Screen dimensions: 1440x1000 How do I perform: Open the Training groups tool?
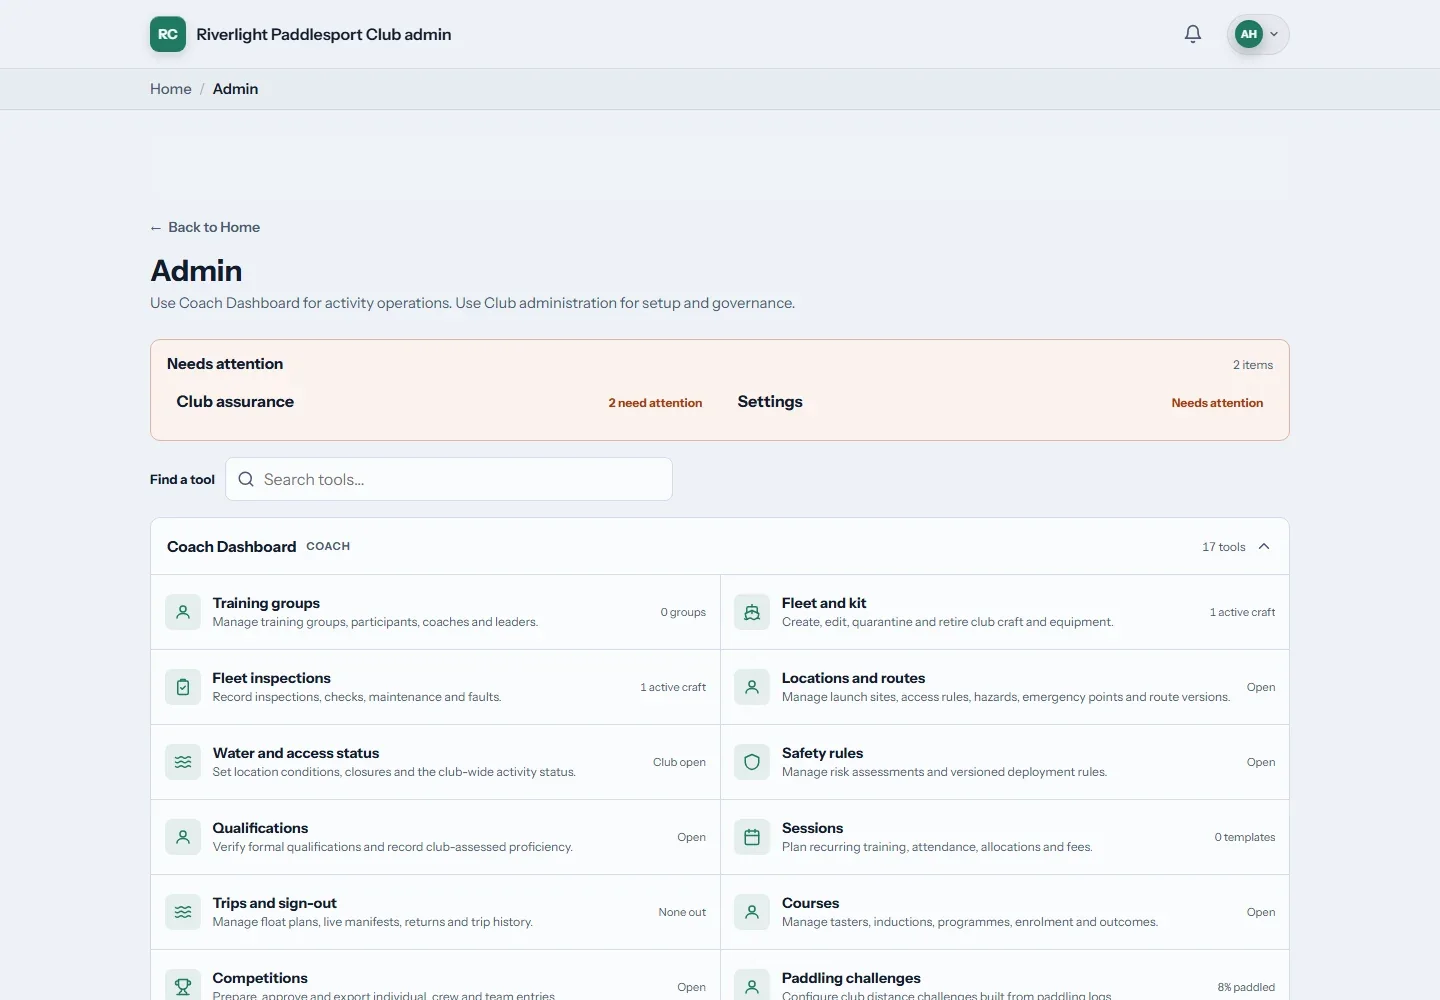[435, 612]
